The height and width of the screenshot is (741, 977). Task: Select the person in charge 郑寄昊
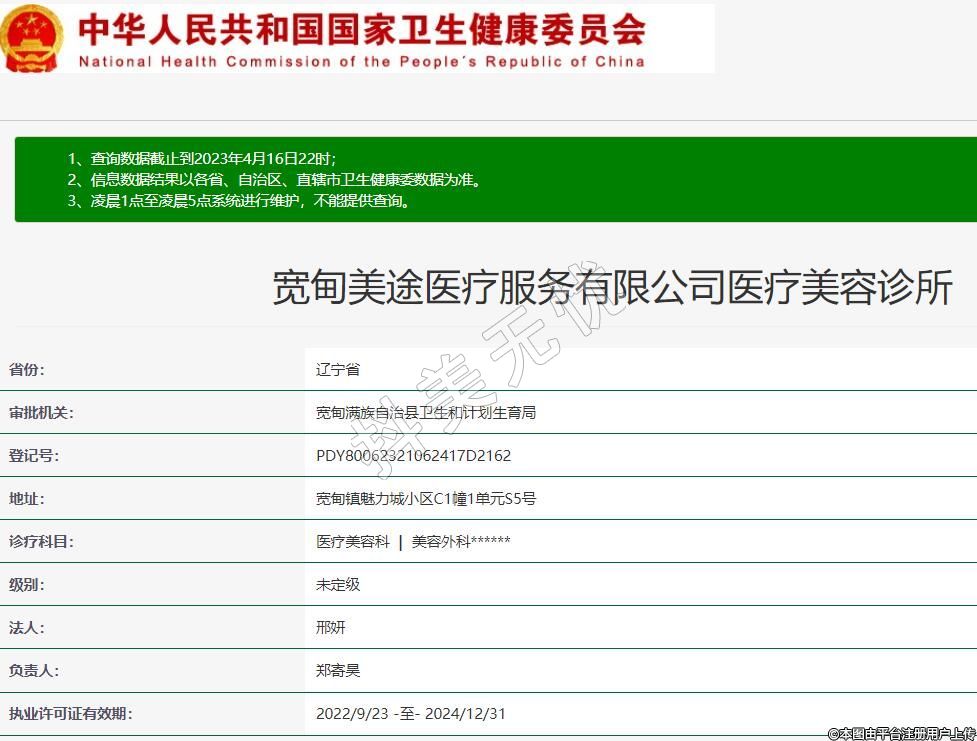tap(337, 671)
